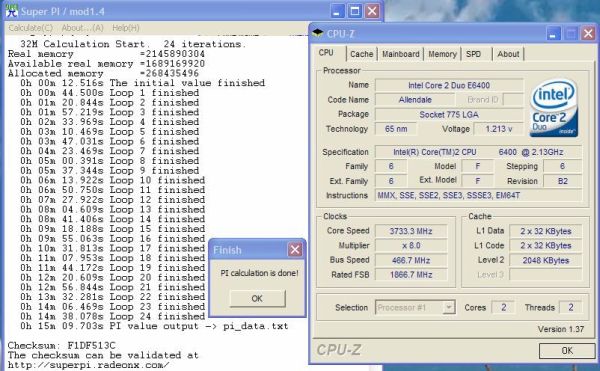
Task: Click the Cores value box
Action: coord(504,307)
